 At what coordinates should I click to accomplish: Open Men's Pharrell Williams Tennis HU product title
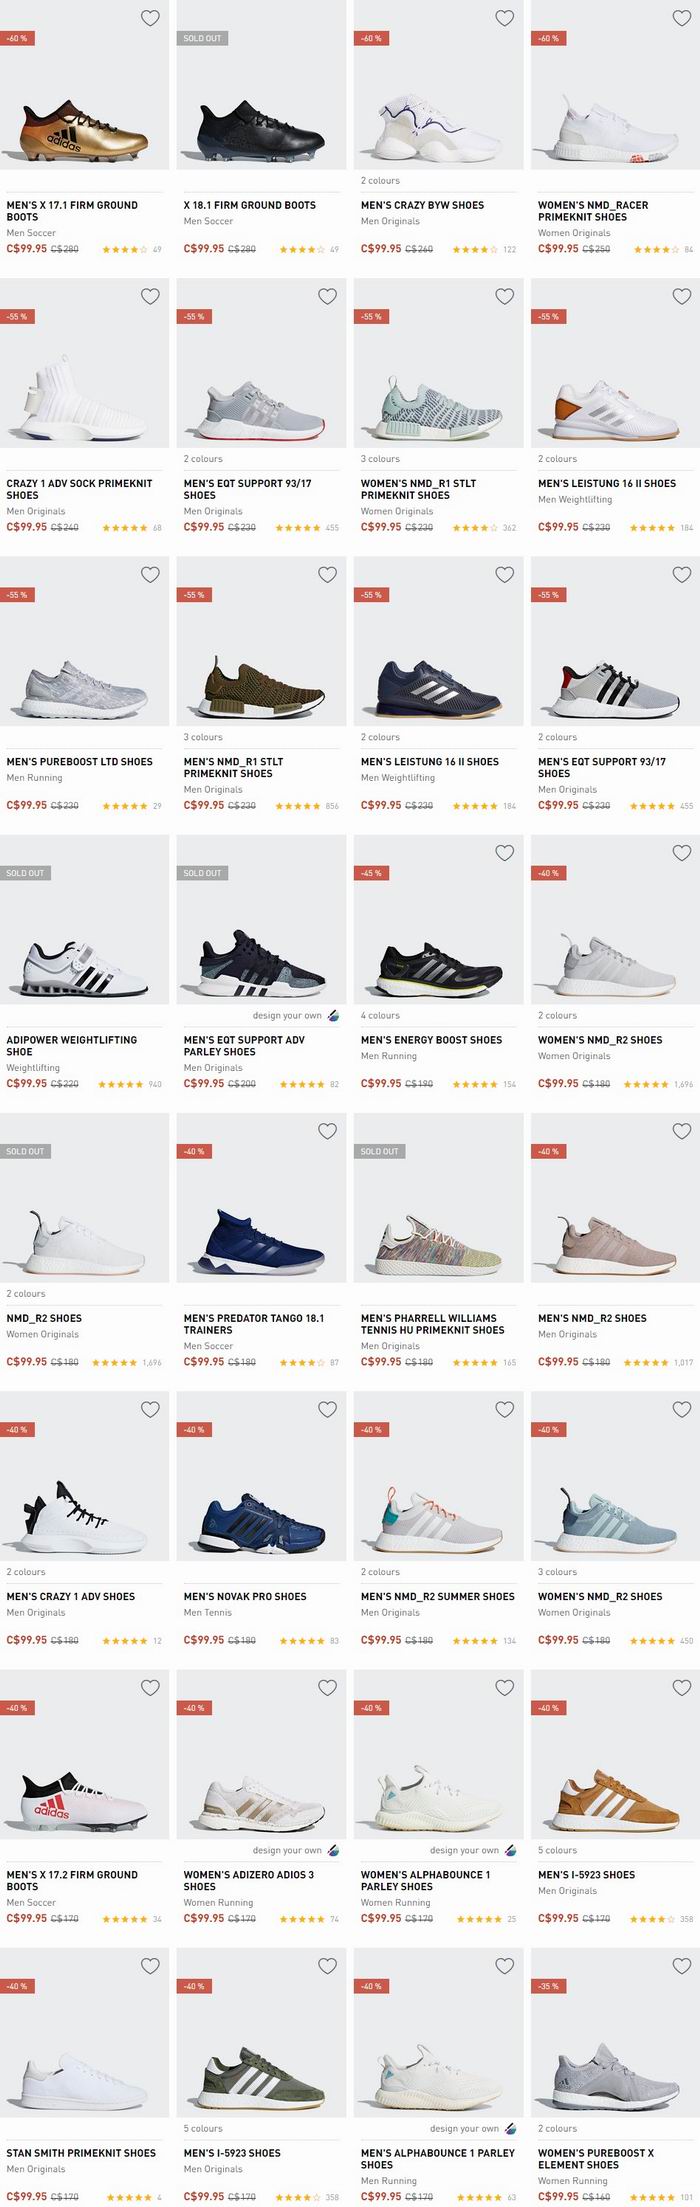(432, 1324)
